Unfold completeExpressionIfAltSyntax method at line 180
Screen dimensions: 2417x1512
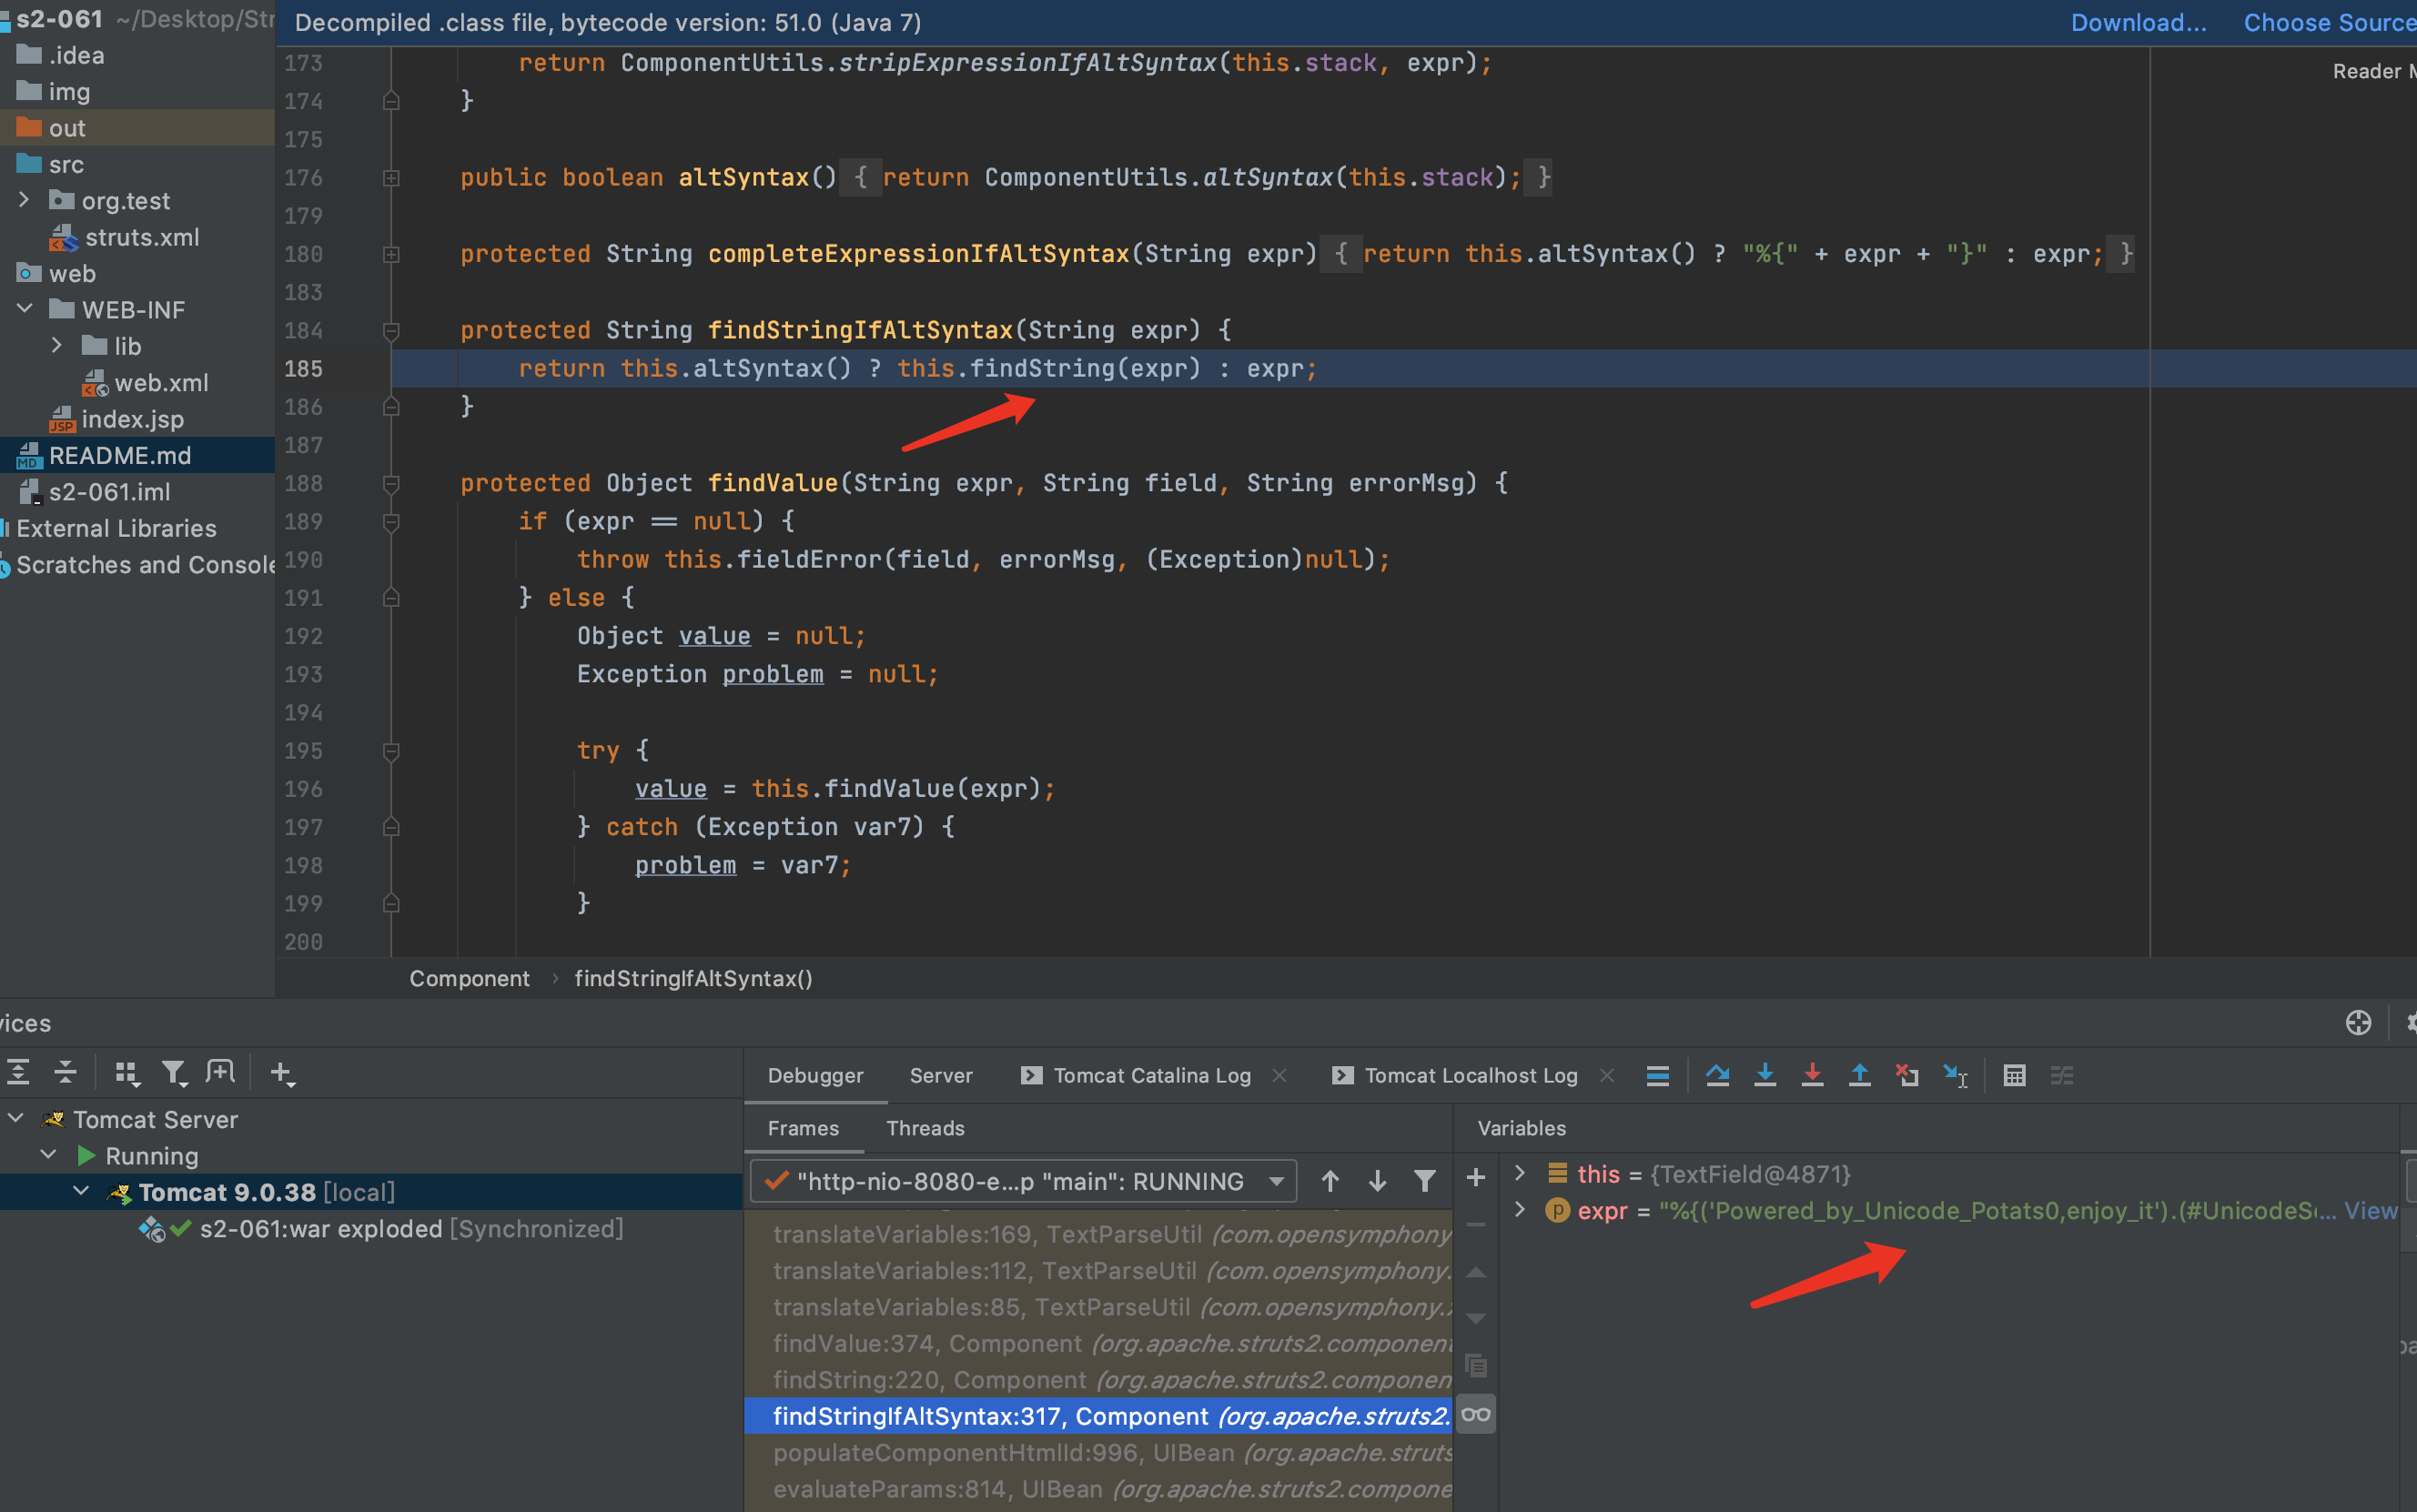(x=391, y=254)
